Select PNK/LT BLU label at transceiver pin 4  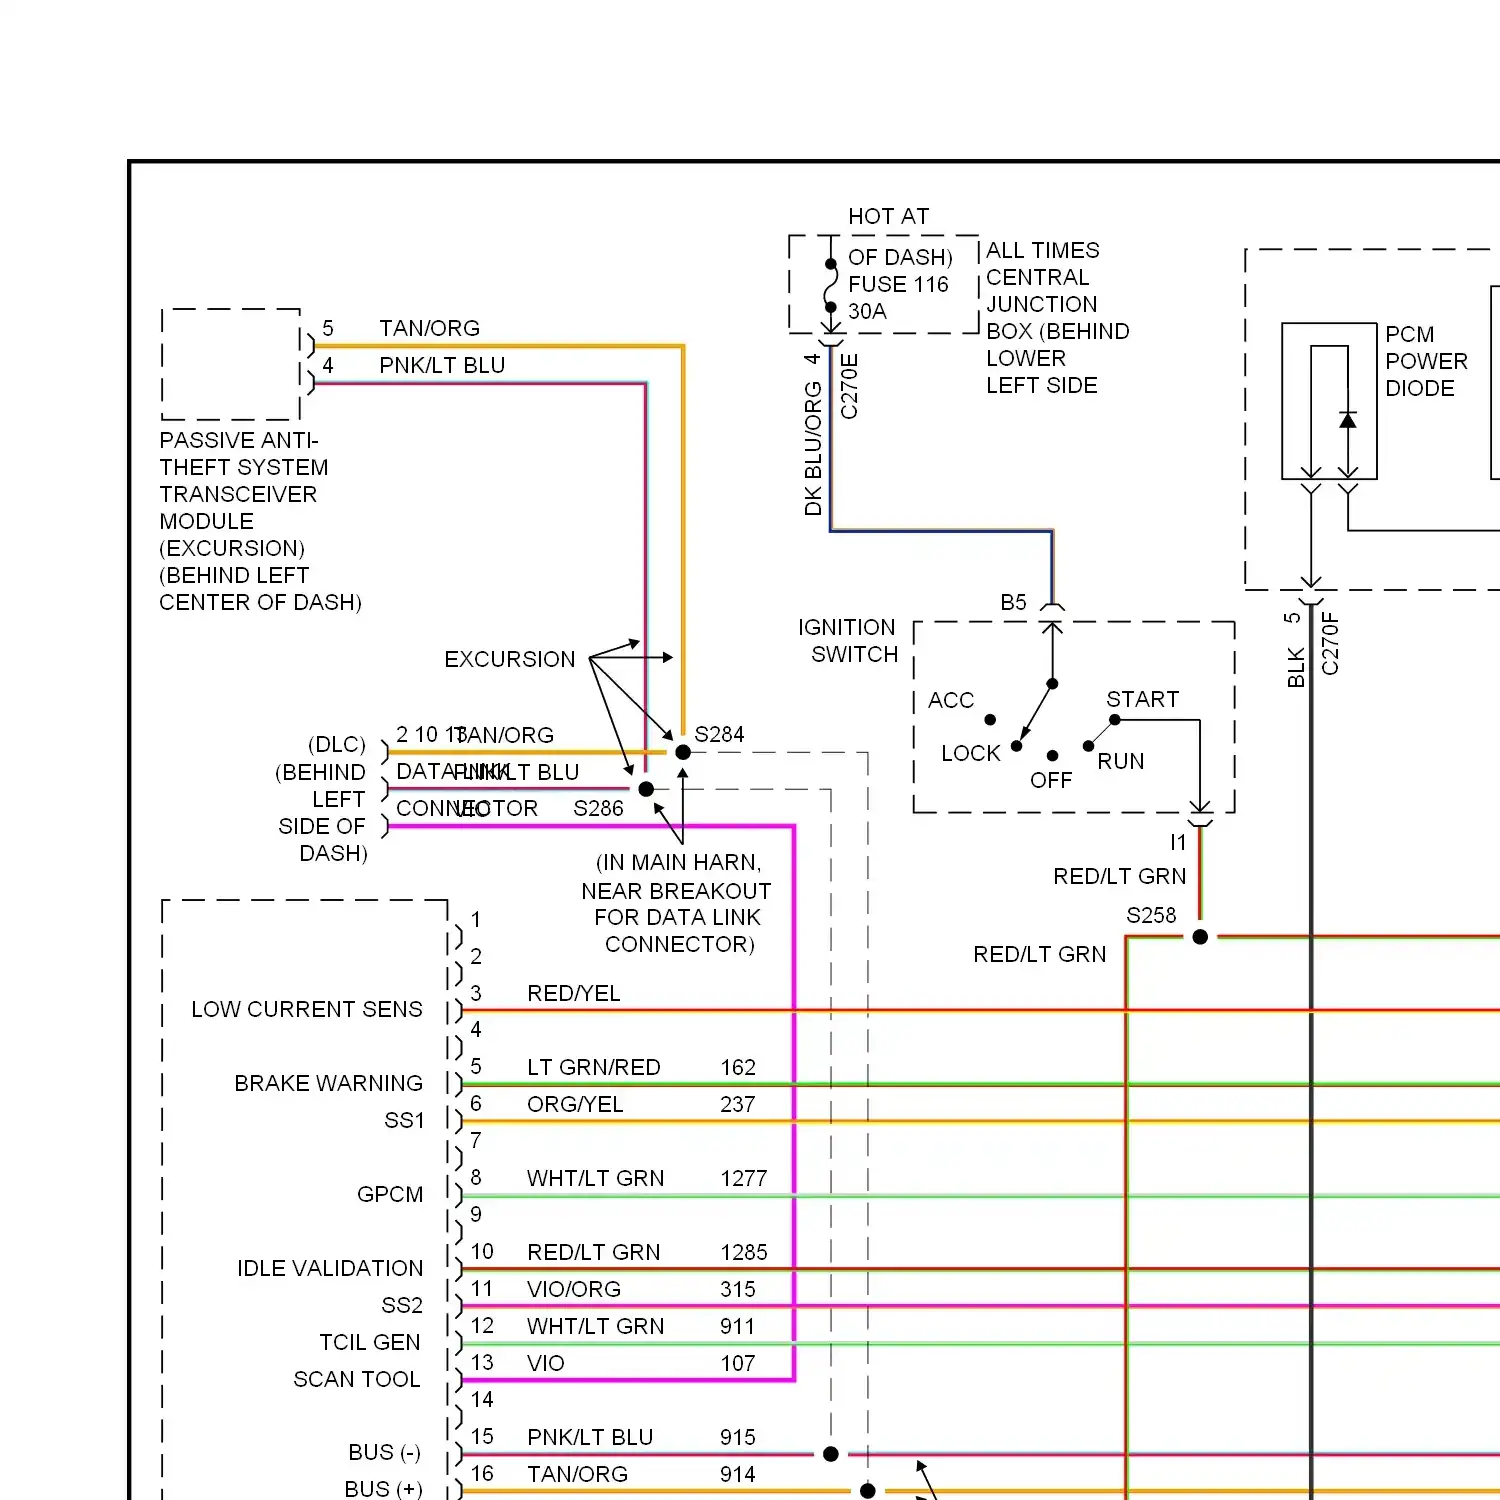[x=442, y=366]
